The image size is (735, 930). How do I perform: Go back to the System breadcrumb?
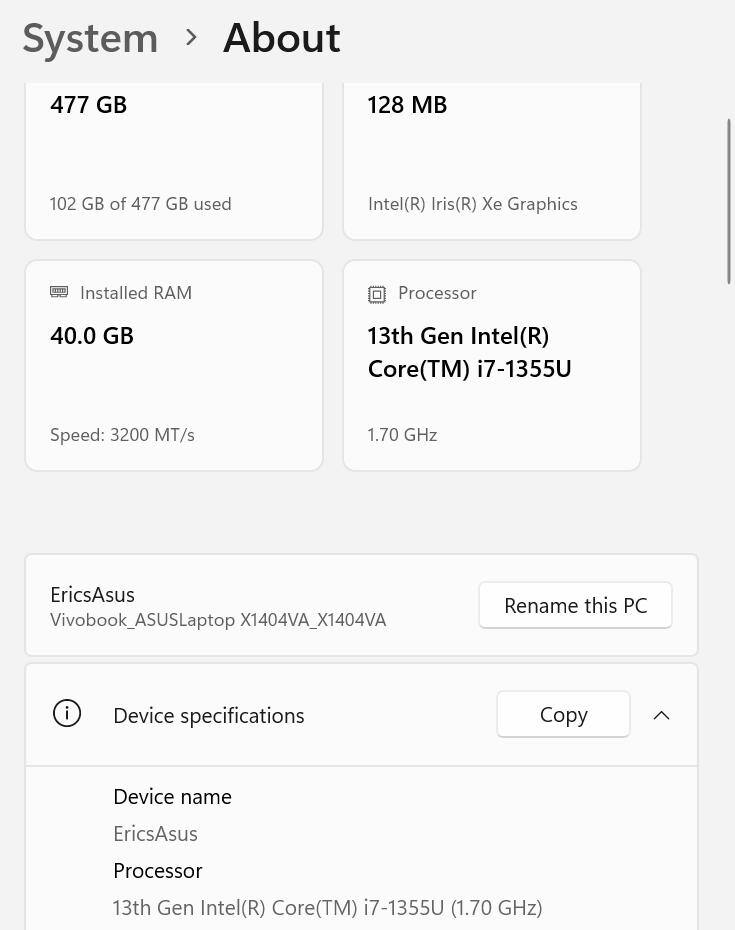pos(90,38)
